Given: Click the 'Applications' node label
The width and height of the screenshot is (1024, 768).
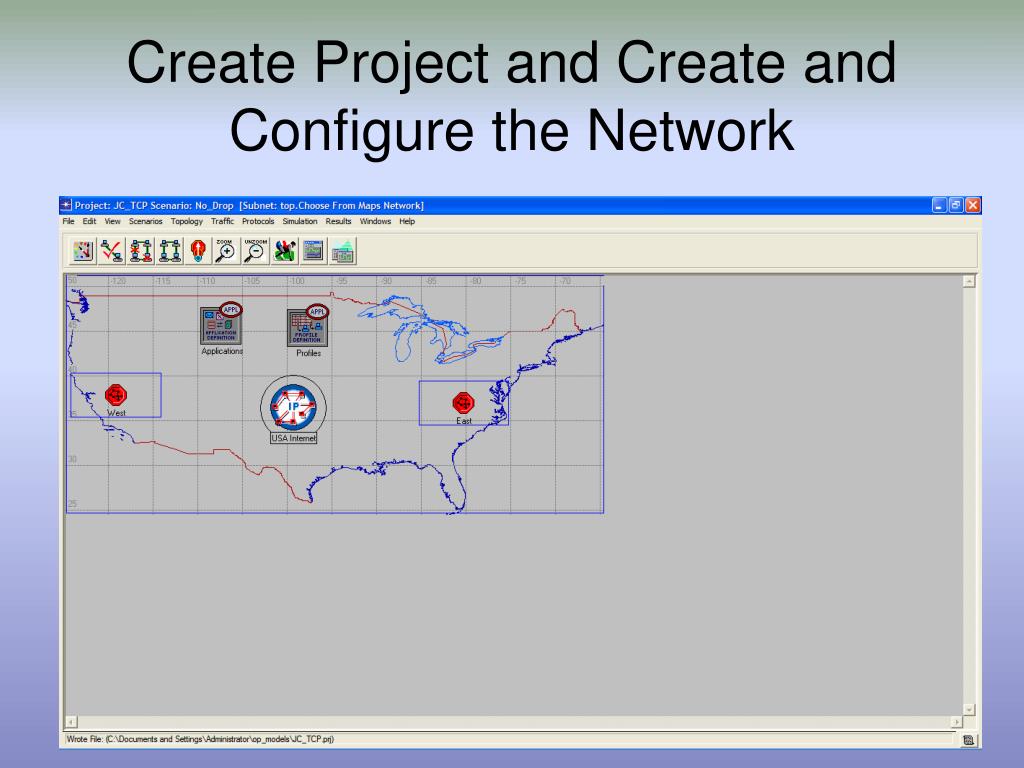Looking at the screenshot, I should point(222,351).
